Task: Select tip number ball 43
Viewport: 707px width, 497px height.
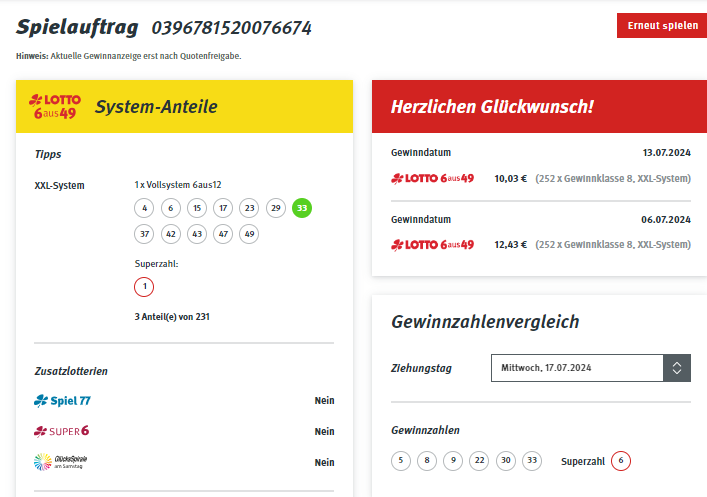Action: pos(197,234)
